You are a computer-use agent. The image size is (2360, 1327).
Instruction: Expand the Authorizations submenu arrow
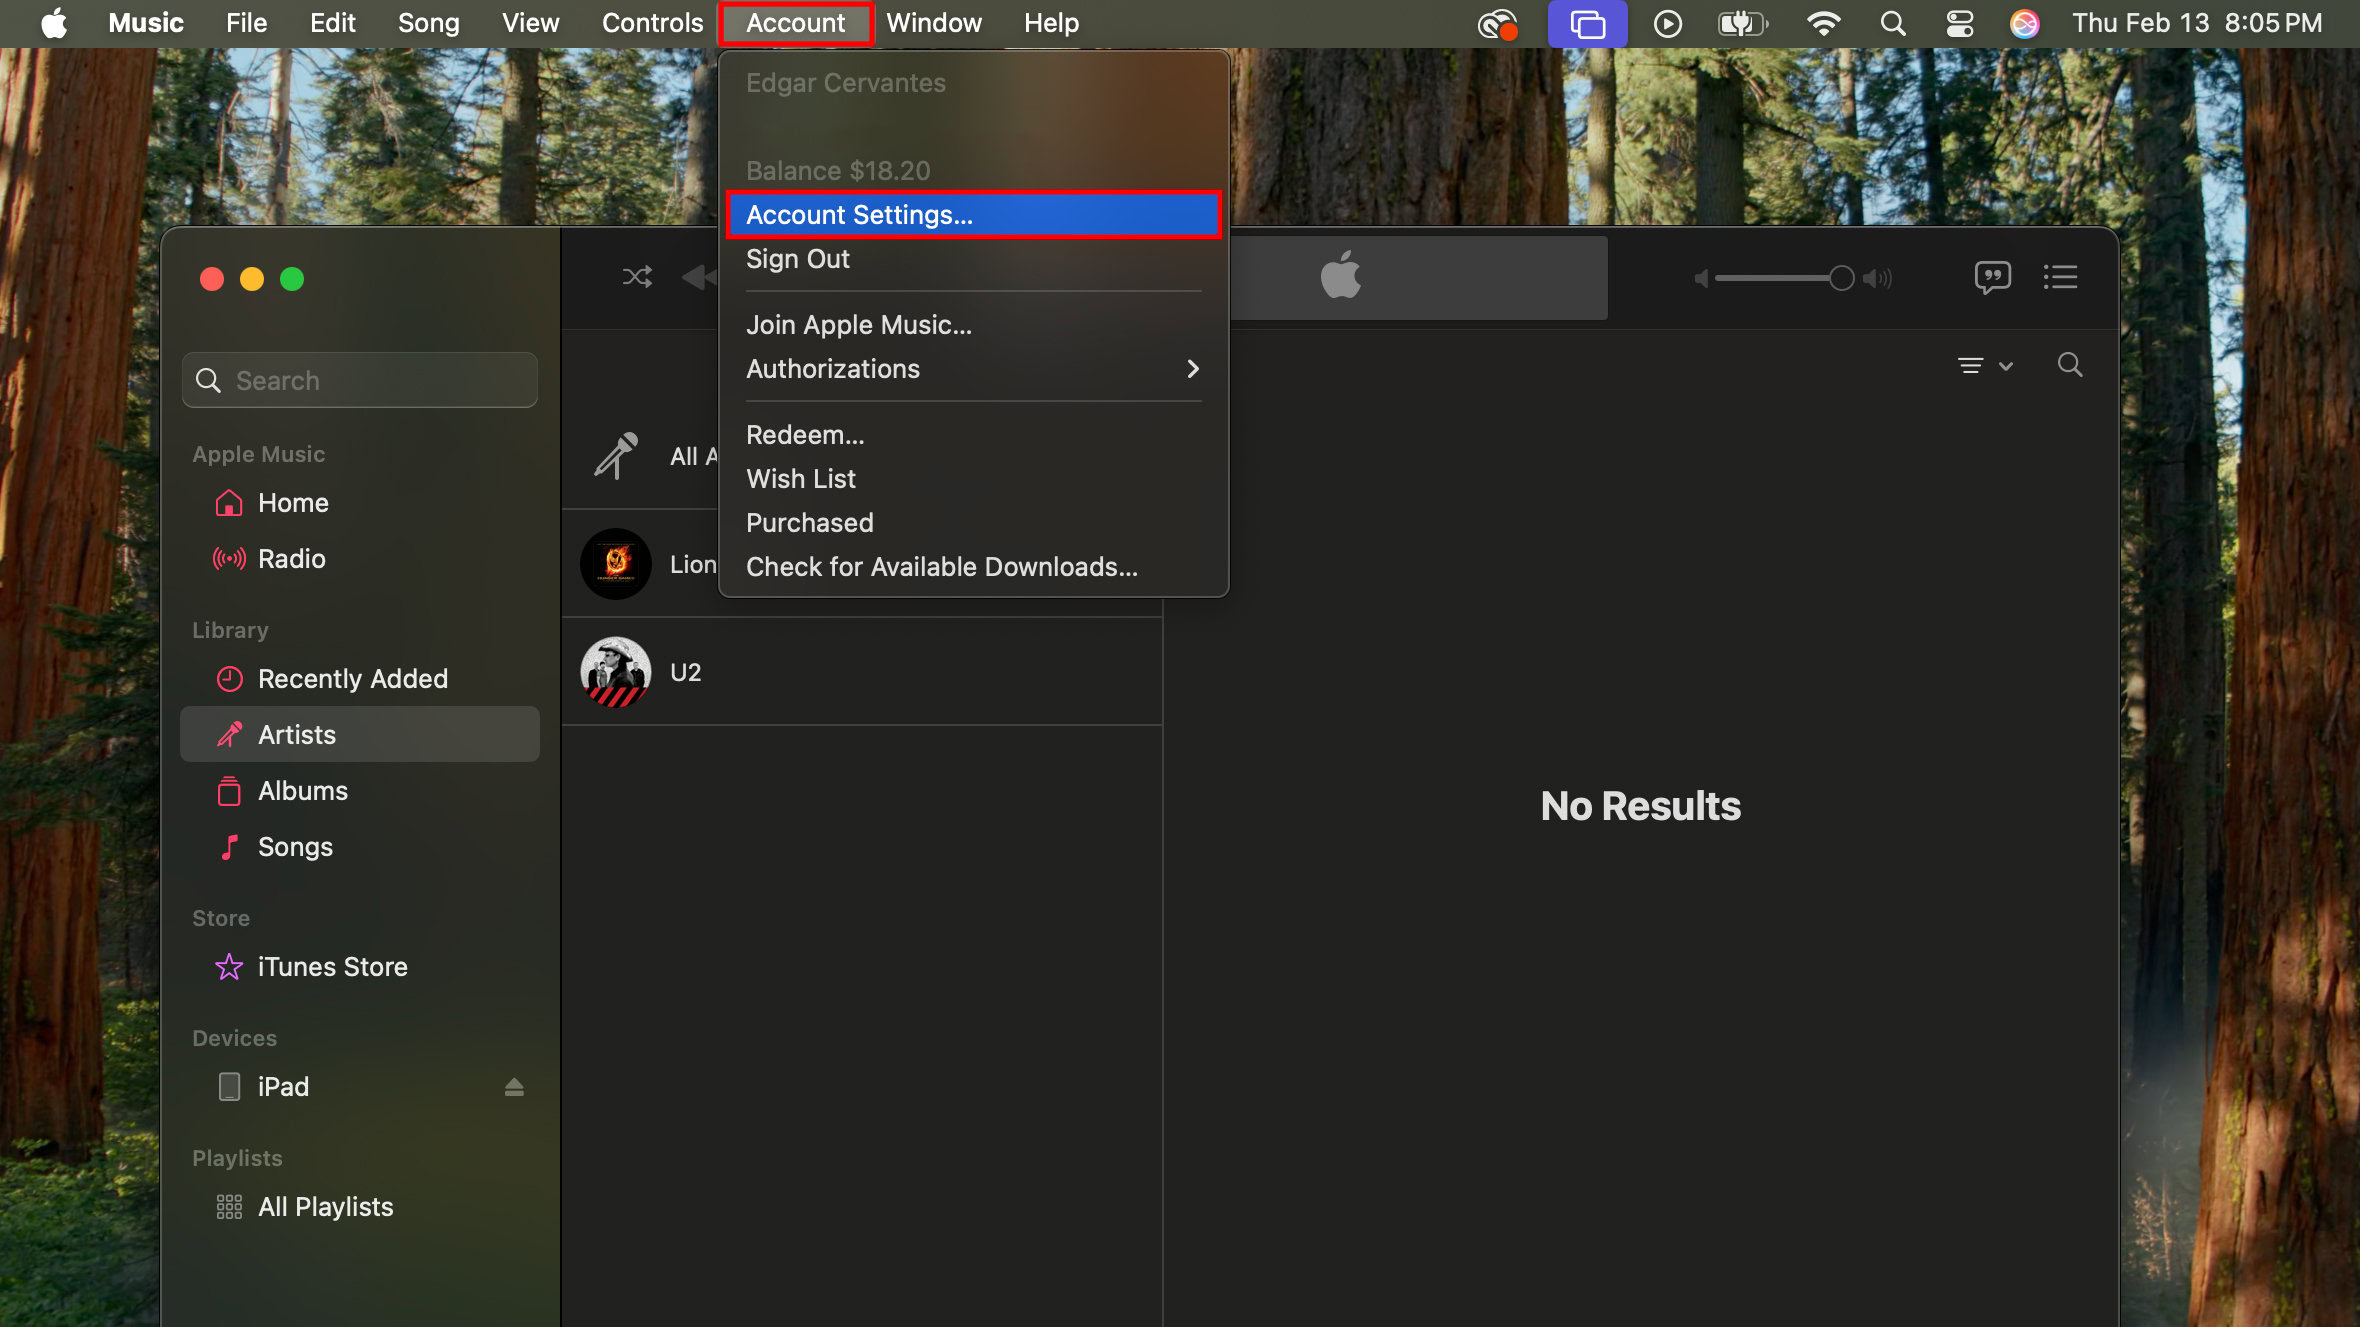click(1192, 369)
